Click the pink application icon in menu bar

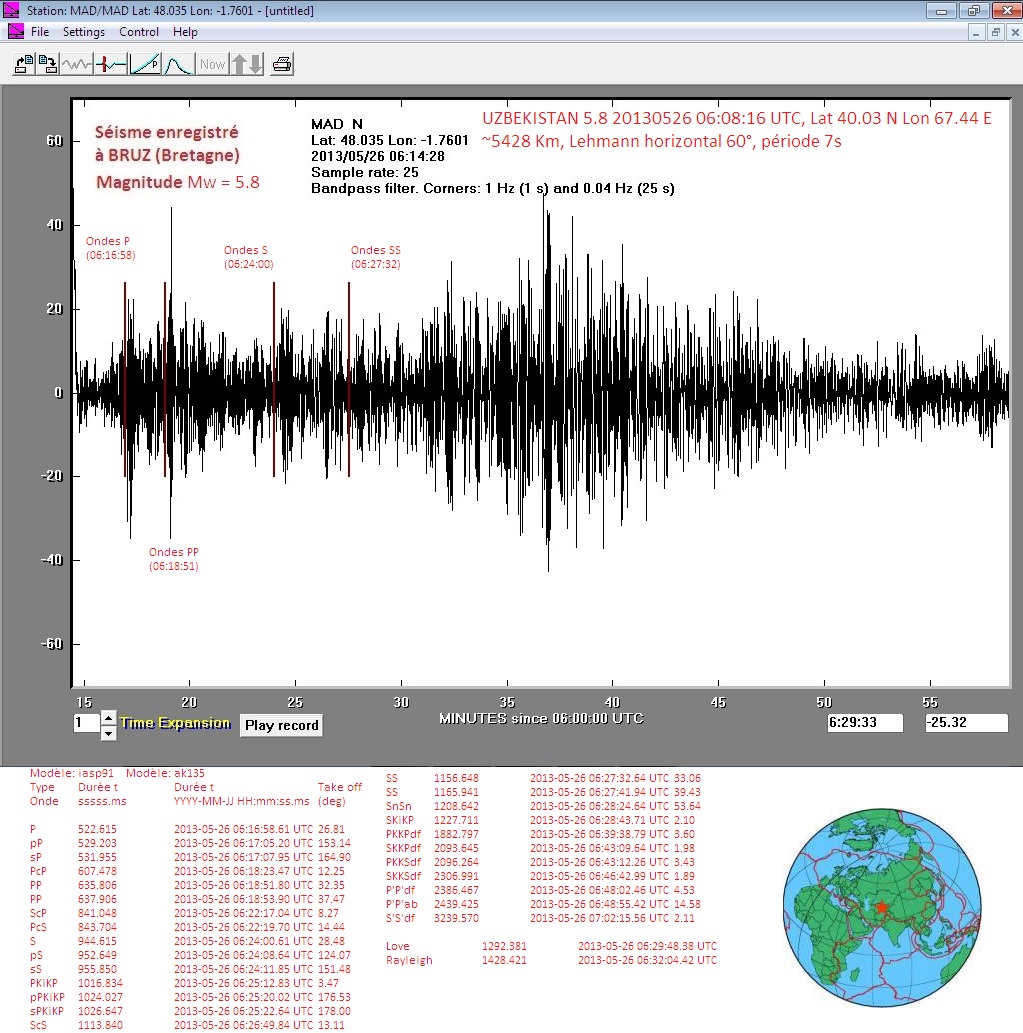click(15, 32)
